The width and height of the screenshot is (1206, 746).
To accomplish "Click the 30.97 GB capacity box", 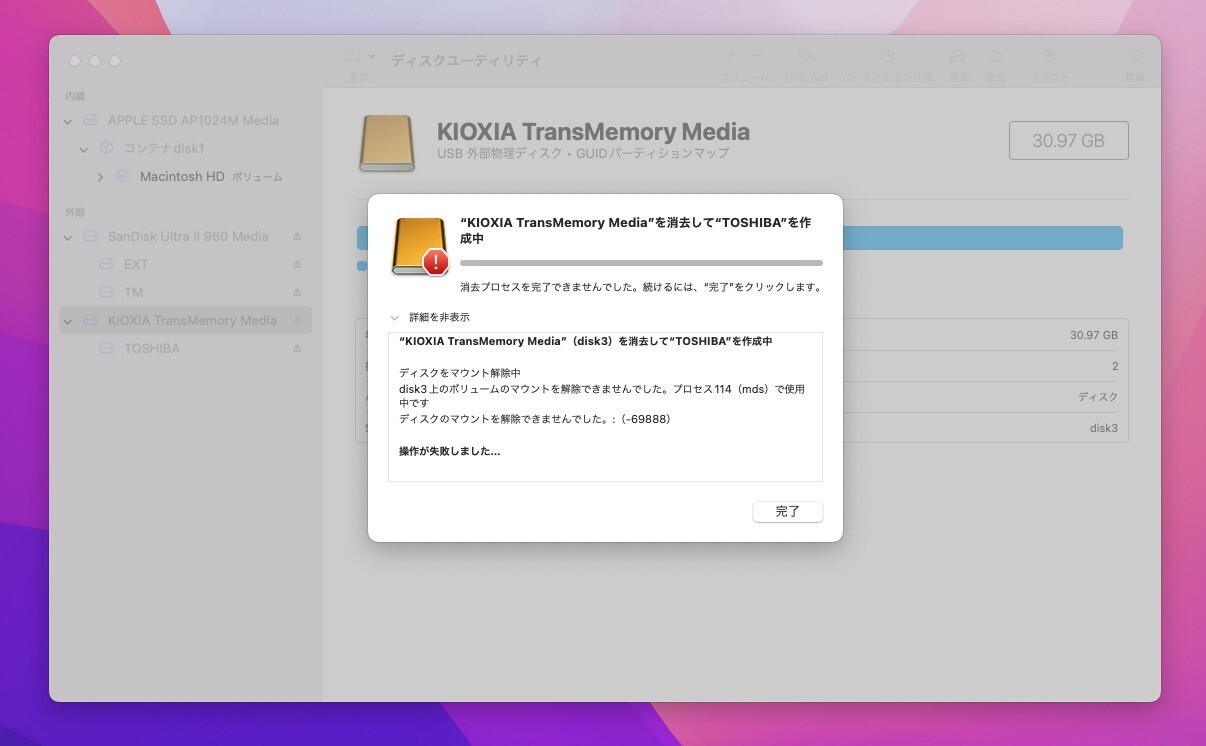I will [1068, 141].
